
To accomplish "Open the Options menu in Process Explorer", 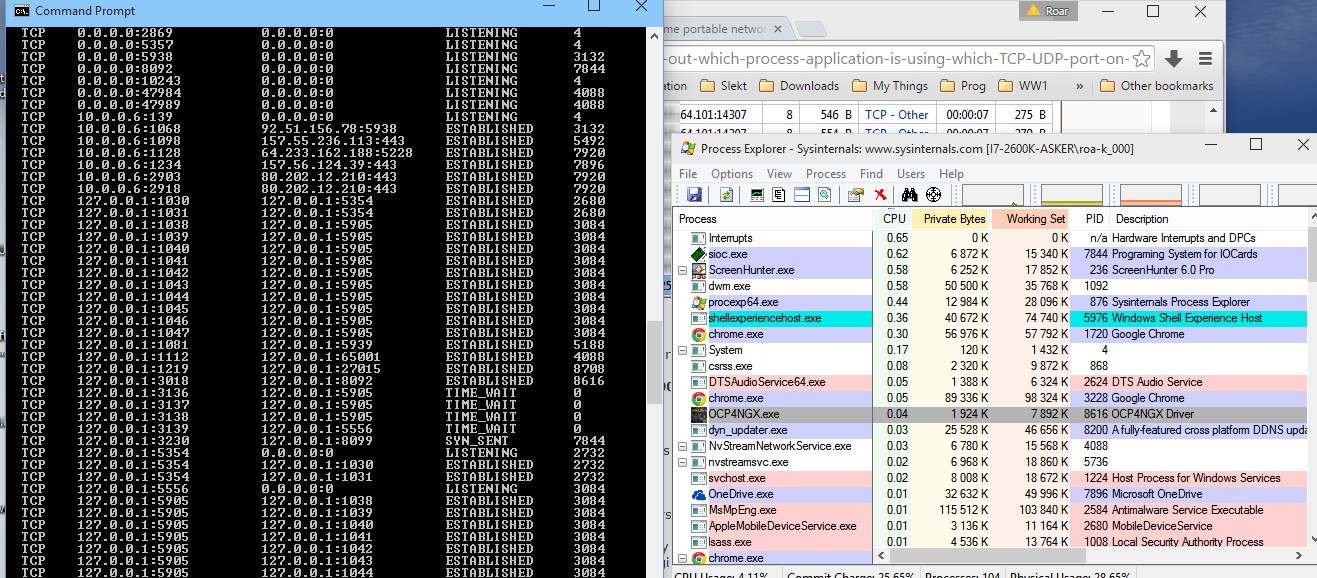I will [732, 173].
